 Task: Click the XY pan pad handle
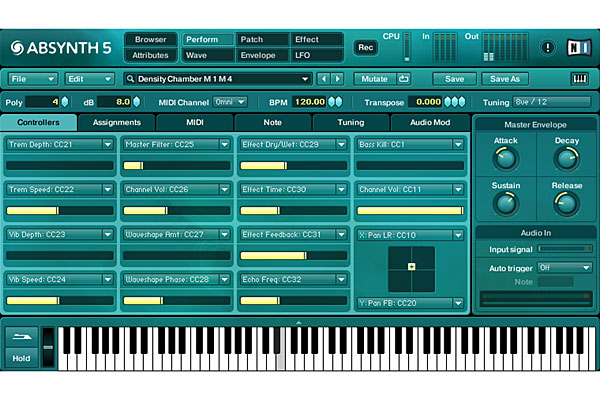[x=412, y=266]
